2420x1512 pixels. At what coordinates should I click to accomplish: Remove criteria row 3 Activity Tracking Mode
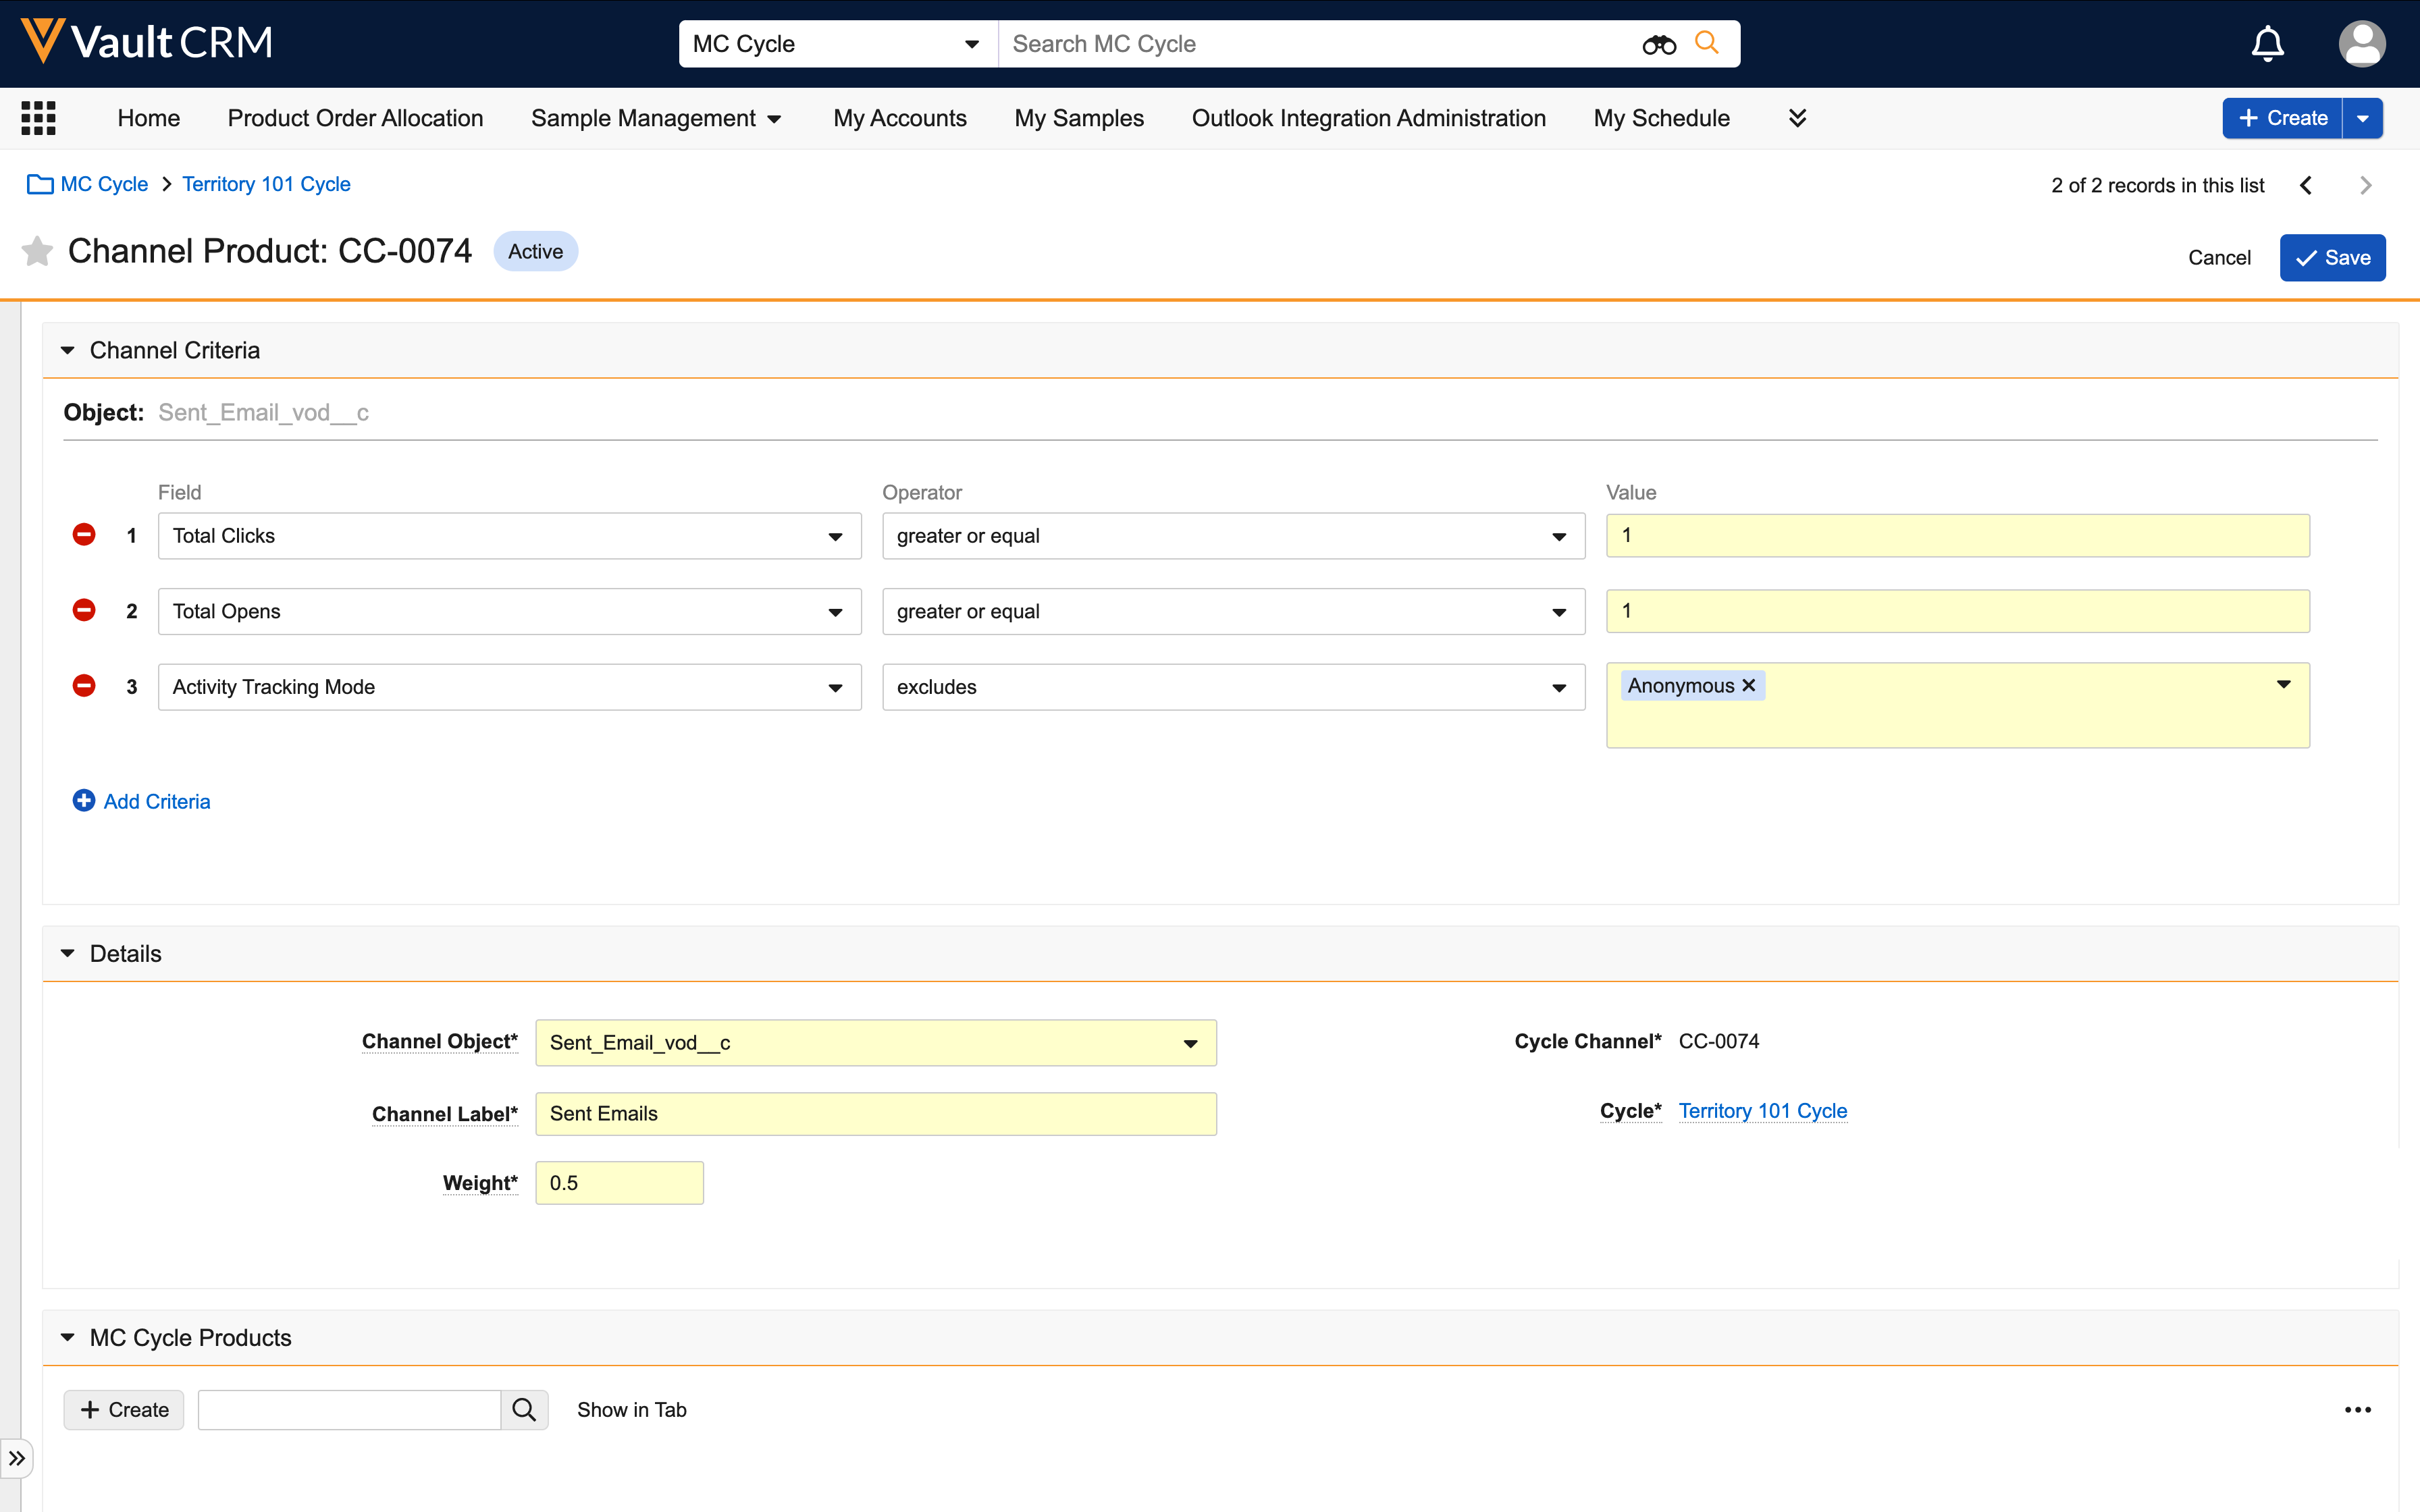tap(84, 686)
